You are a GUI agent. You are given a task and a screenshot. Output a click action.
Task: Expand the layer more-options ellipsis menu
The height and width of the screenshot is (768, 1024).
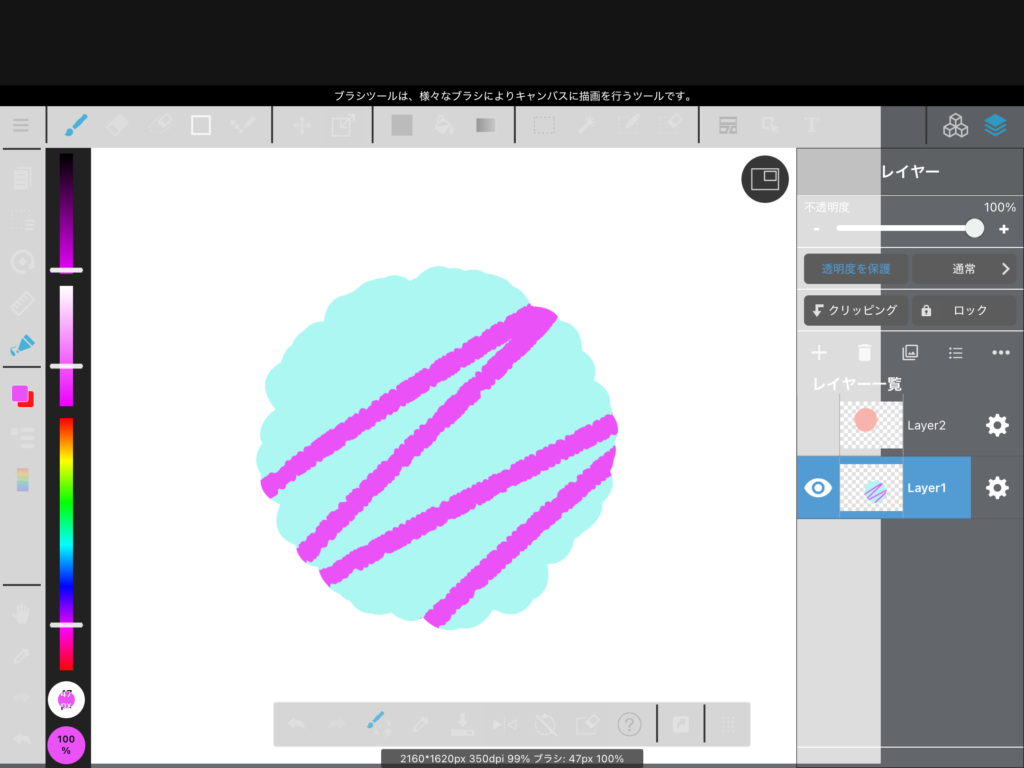click(1001, 352)
